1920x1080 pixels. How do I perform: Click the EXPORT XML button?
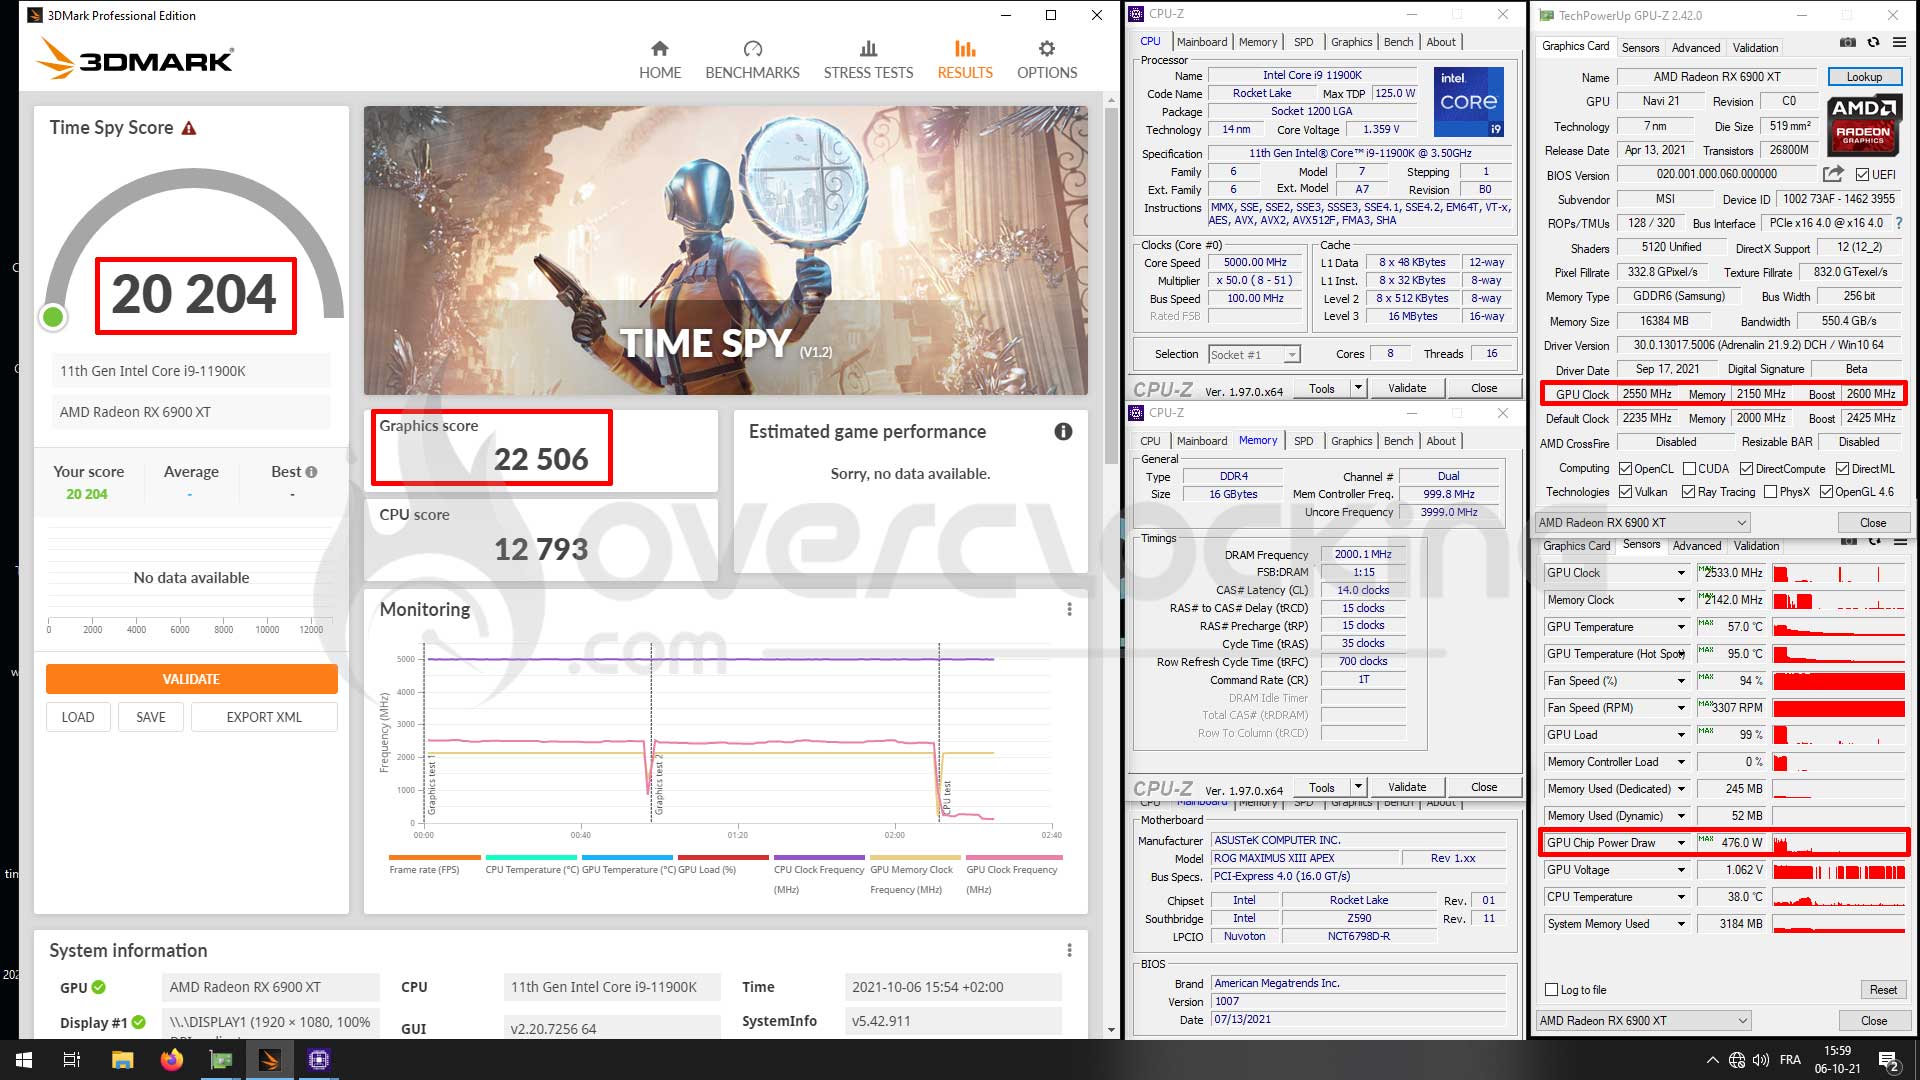[264, 717]
